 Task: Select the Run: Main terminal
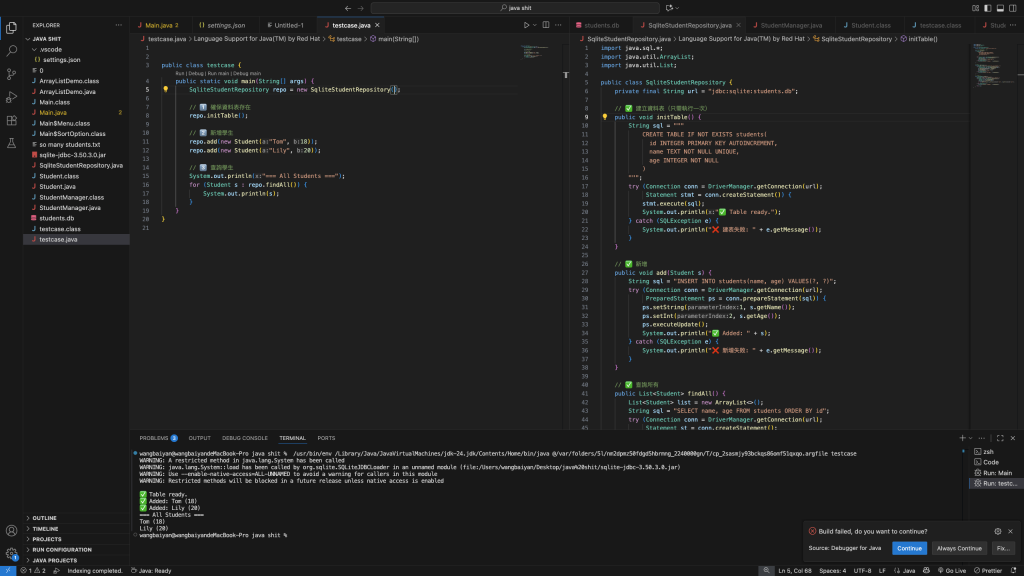pyautogui.click(x=997, y=473)
